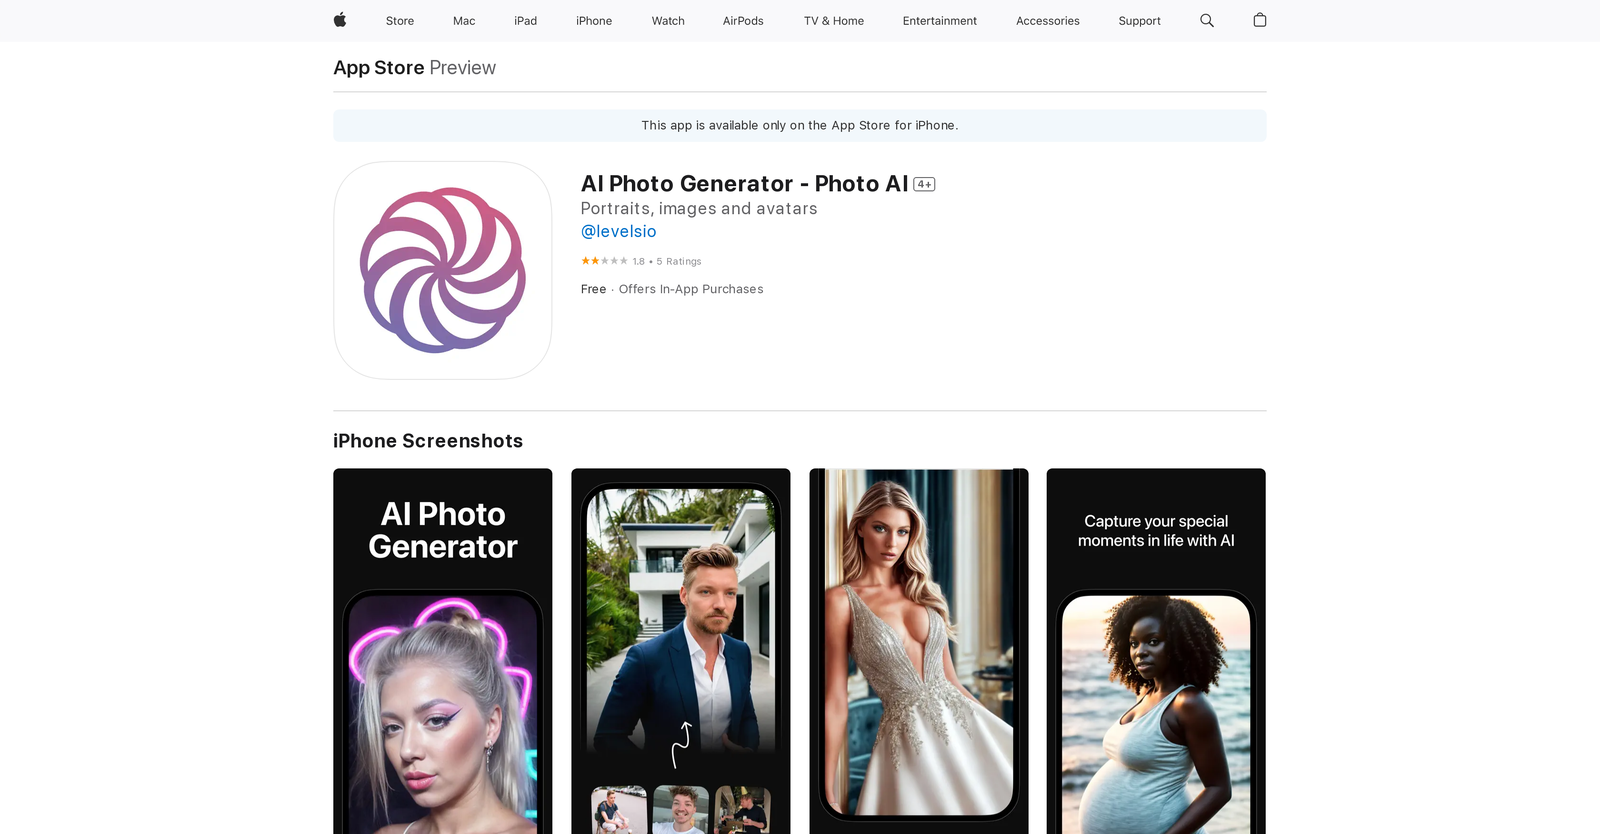Click the iPhone-only availability banner text
The image size is (1600, 834).
tap(800, 126)
